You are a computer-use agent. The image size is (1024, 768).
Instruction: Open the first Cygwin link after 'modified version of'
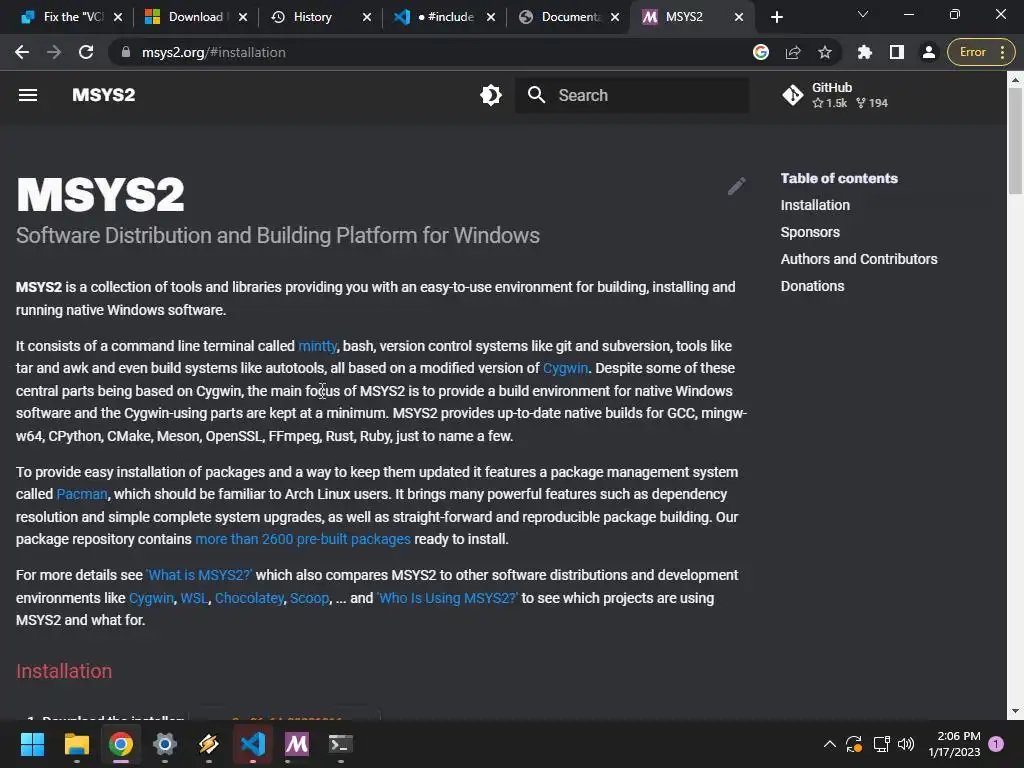tap(566, 368)
